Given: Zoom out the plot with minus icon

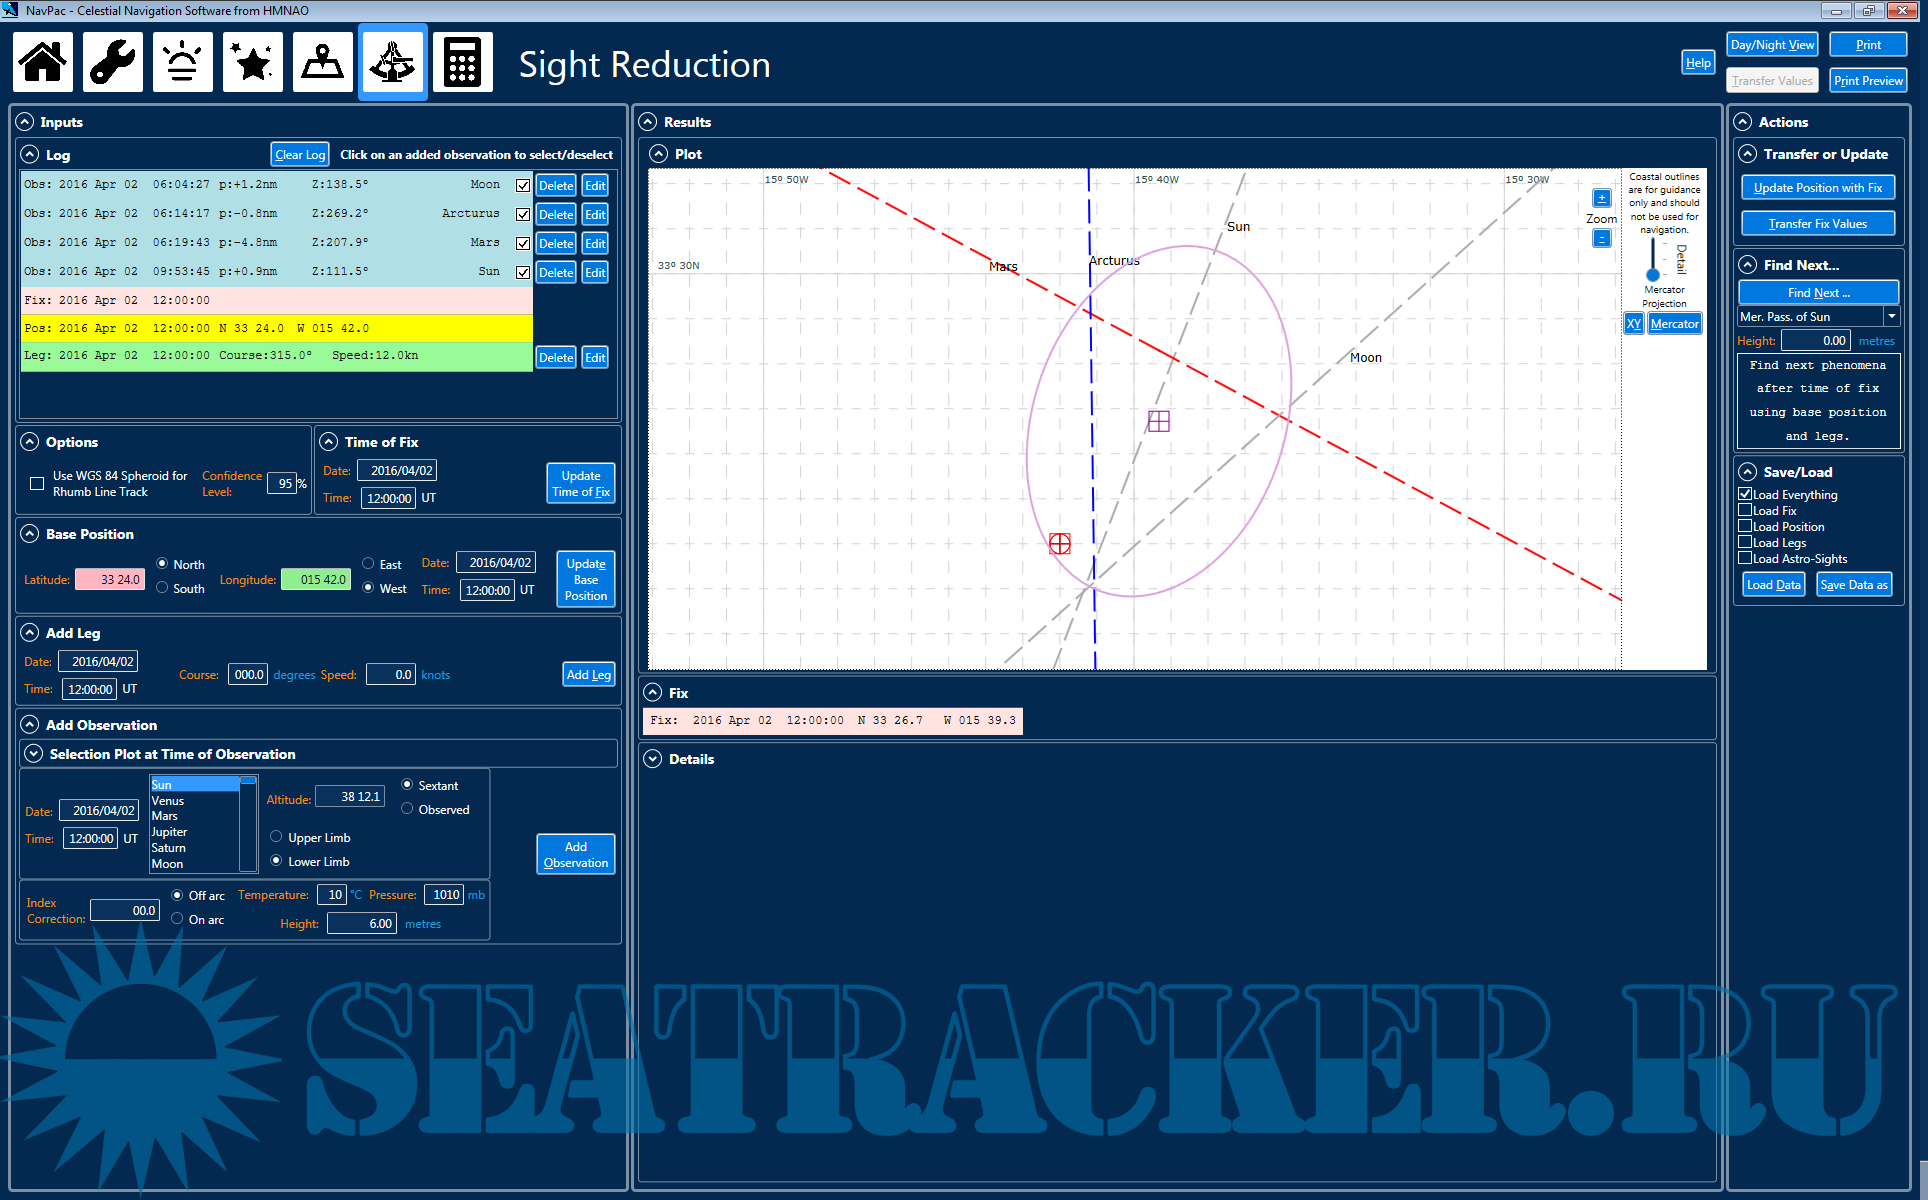Looking at the screenshot, I should click(1601, 238).
